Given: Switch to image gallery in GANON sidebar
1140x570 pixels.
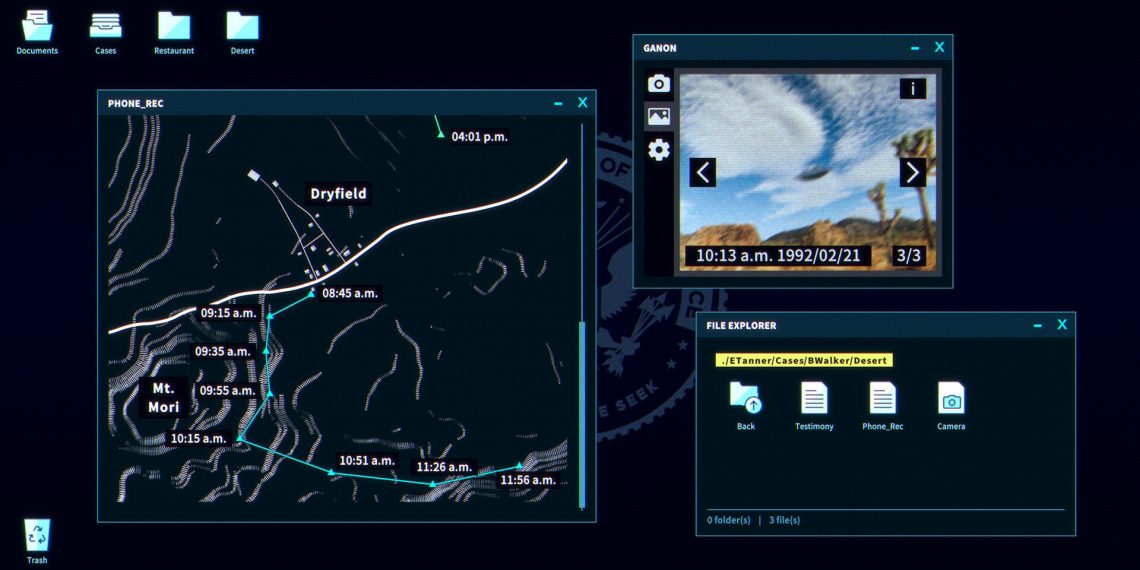Looking at the screenshot, I should click(x=658, y=116).
